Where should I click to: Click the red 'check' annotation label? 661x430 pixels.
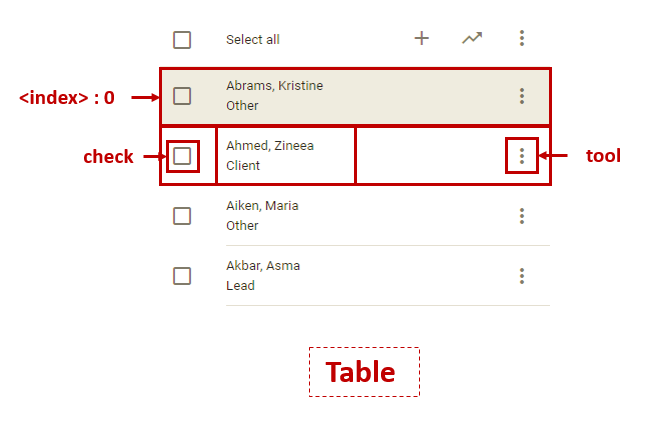[108, 157]
